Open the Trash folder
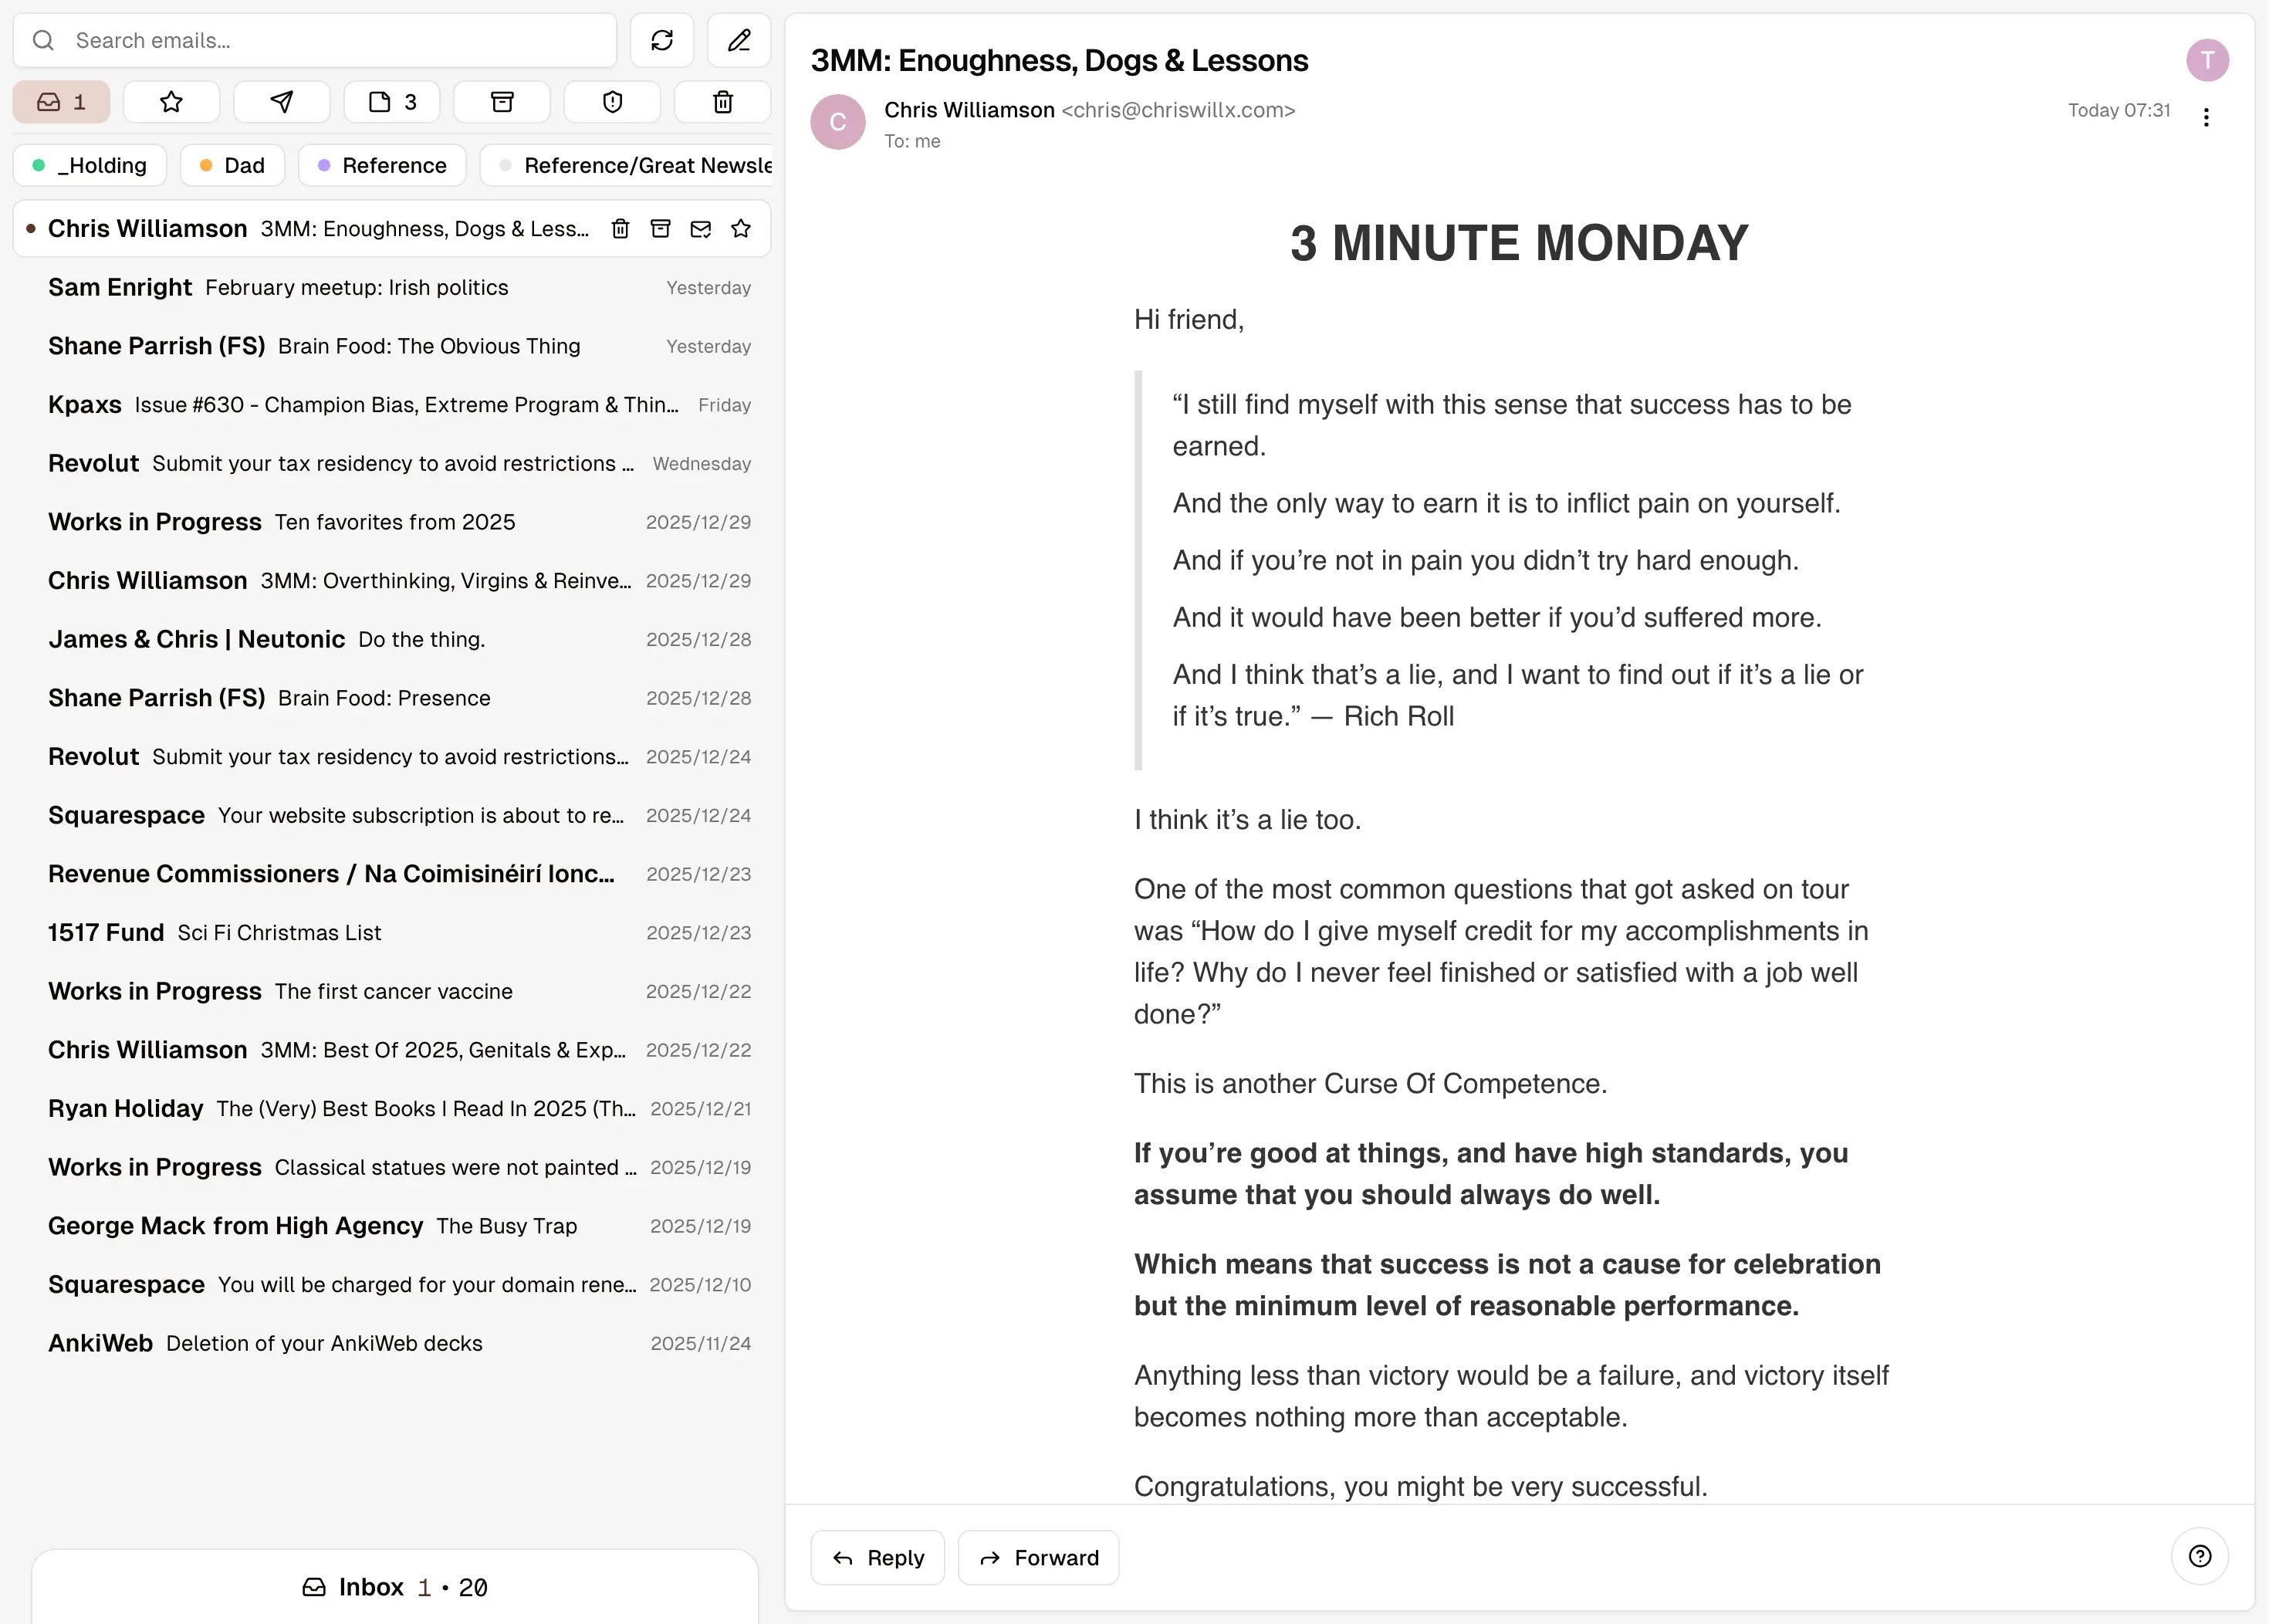The height and width of the screenshot is (1624, 2269). [722, 102]
